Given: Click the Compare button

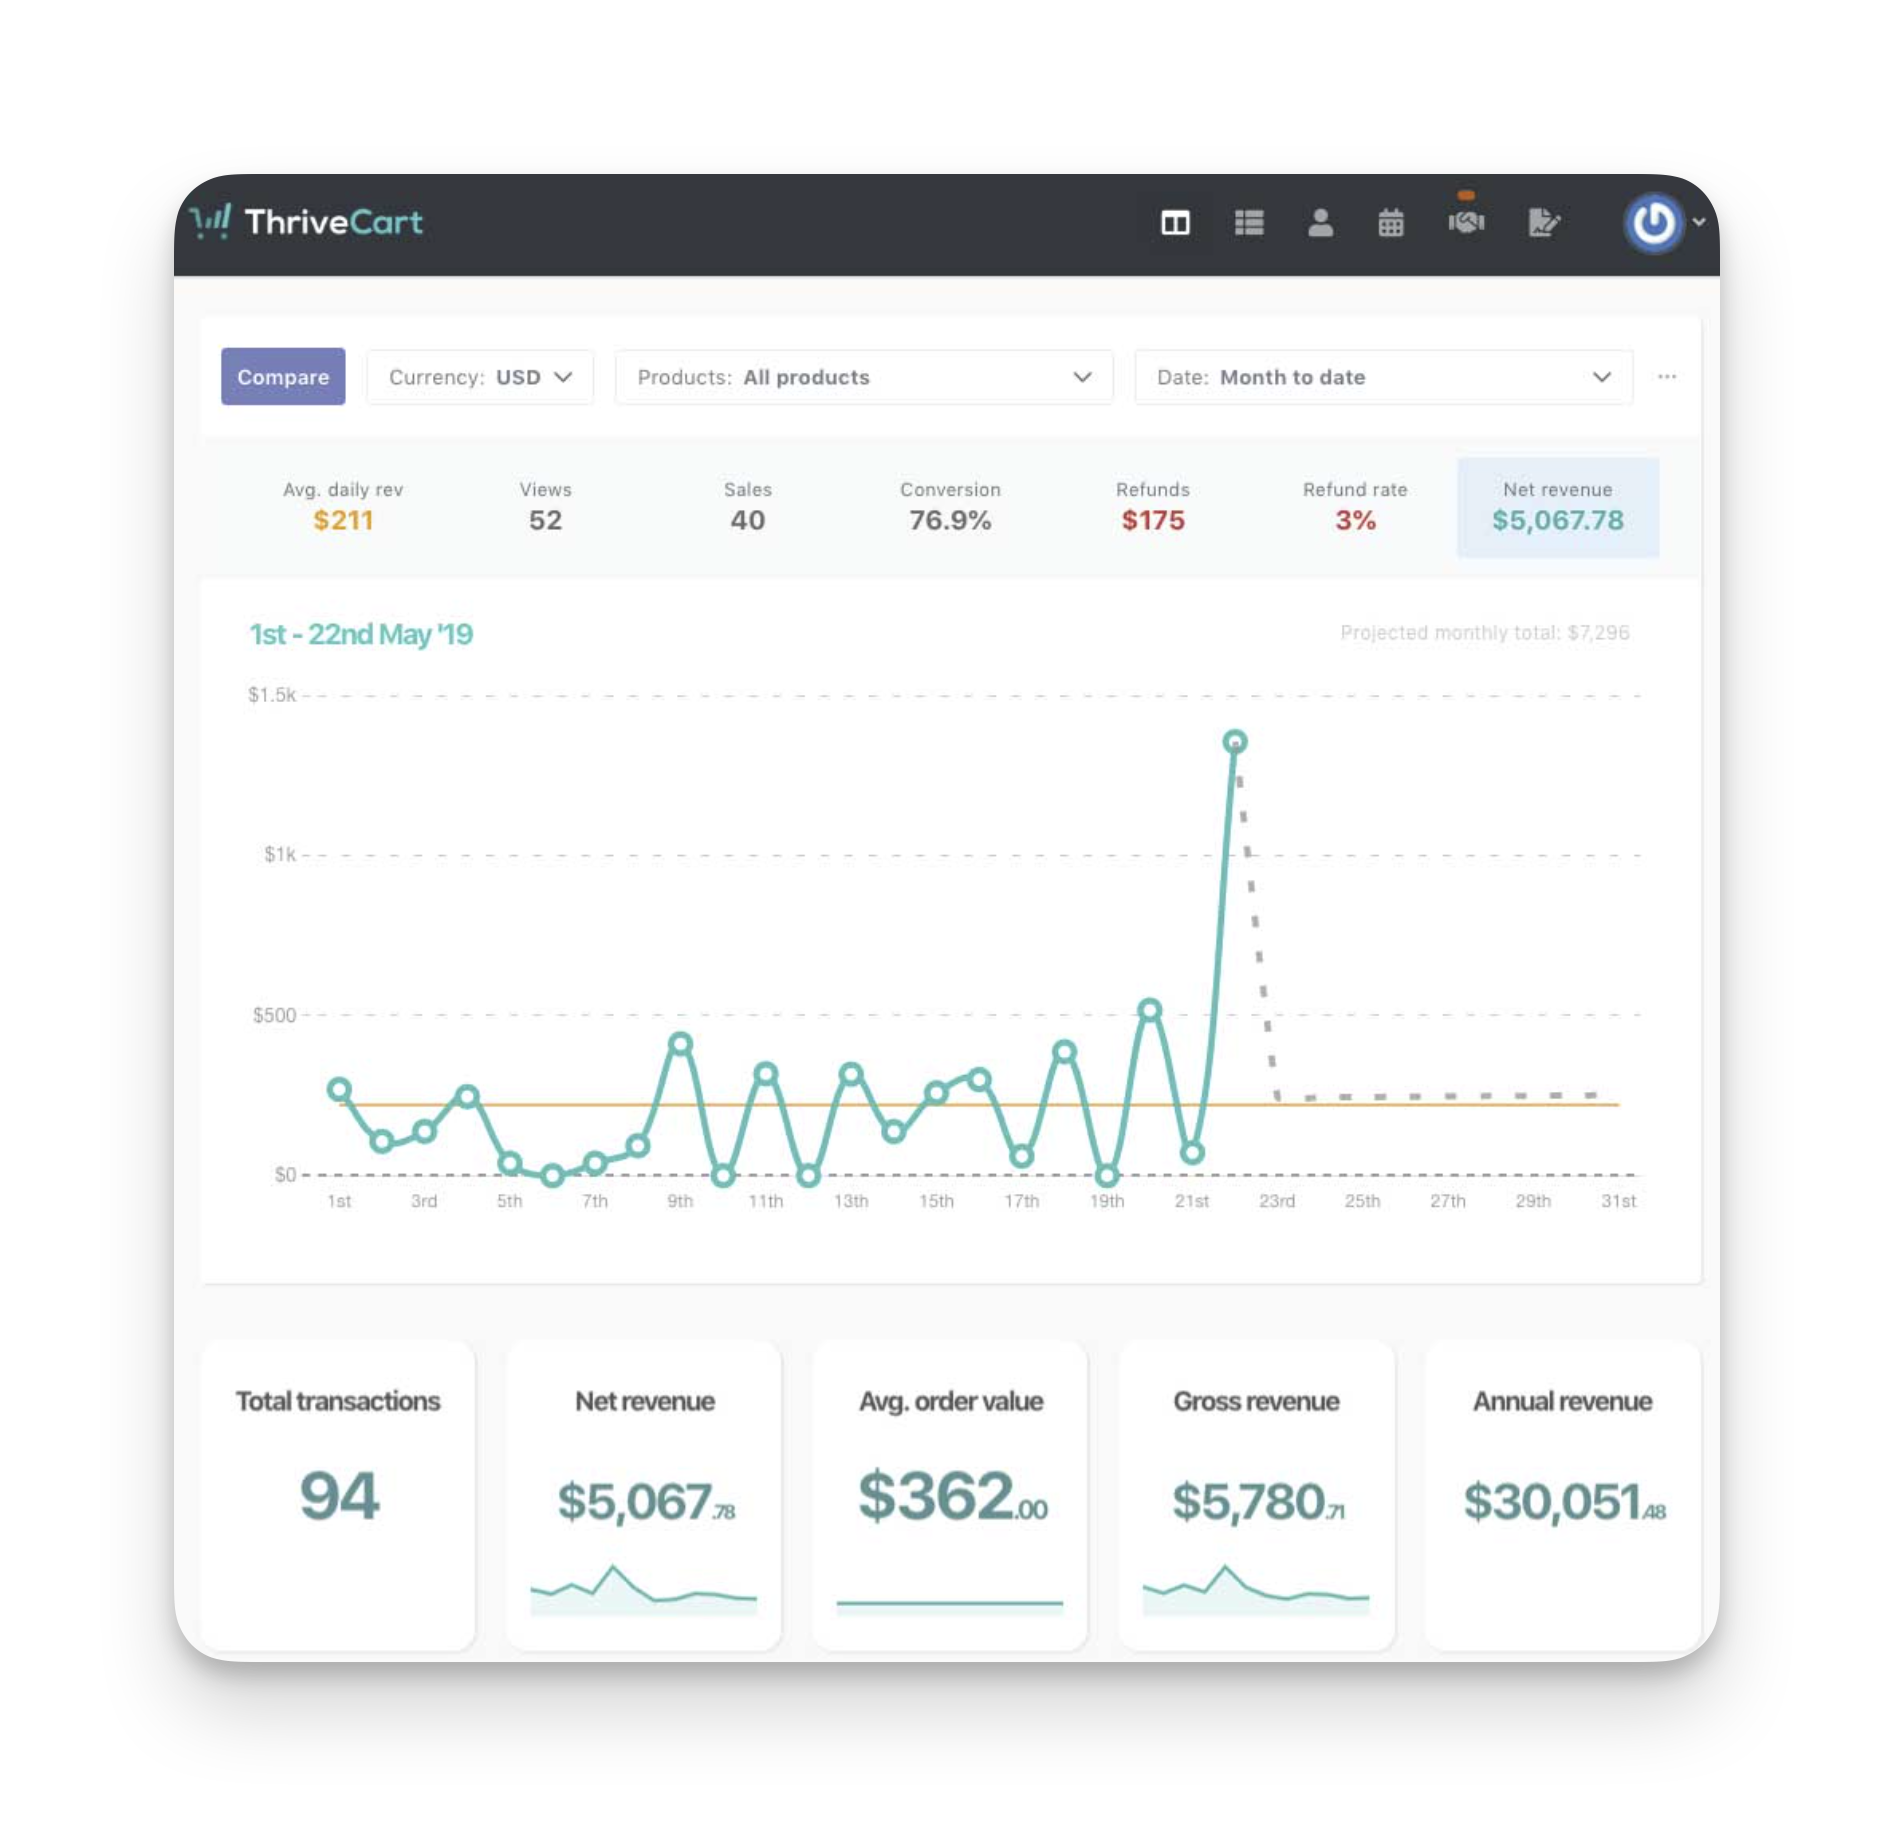Looking at the screenshot, I should 283,377.
